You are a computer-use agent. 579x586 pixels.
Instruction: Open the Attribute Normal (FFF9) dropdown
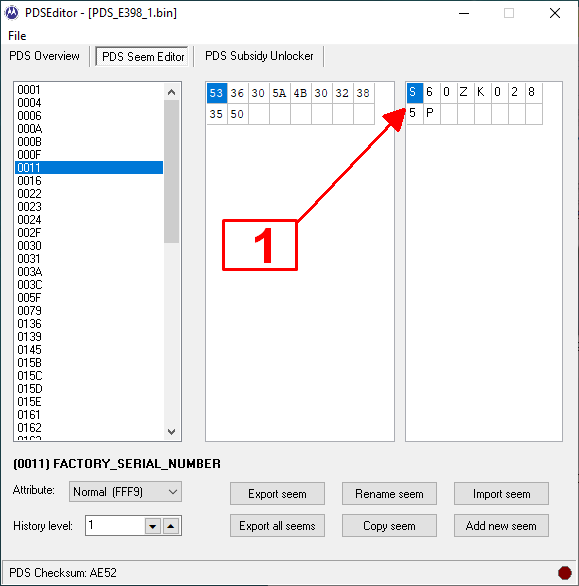pos(126,491)
